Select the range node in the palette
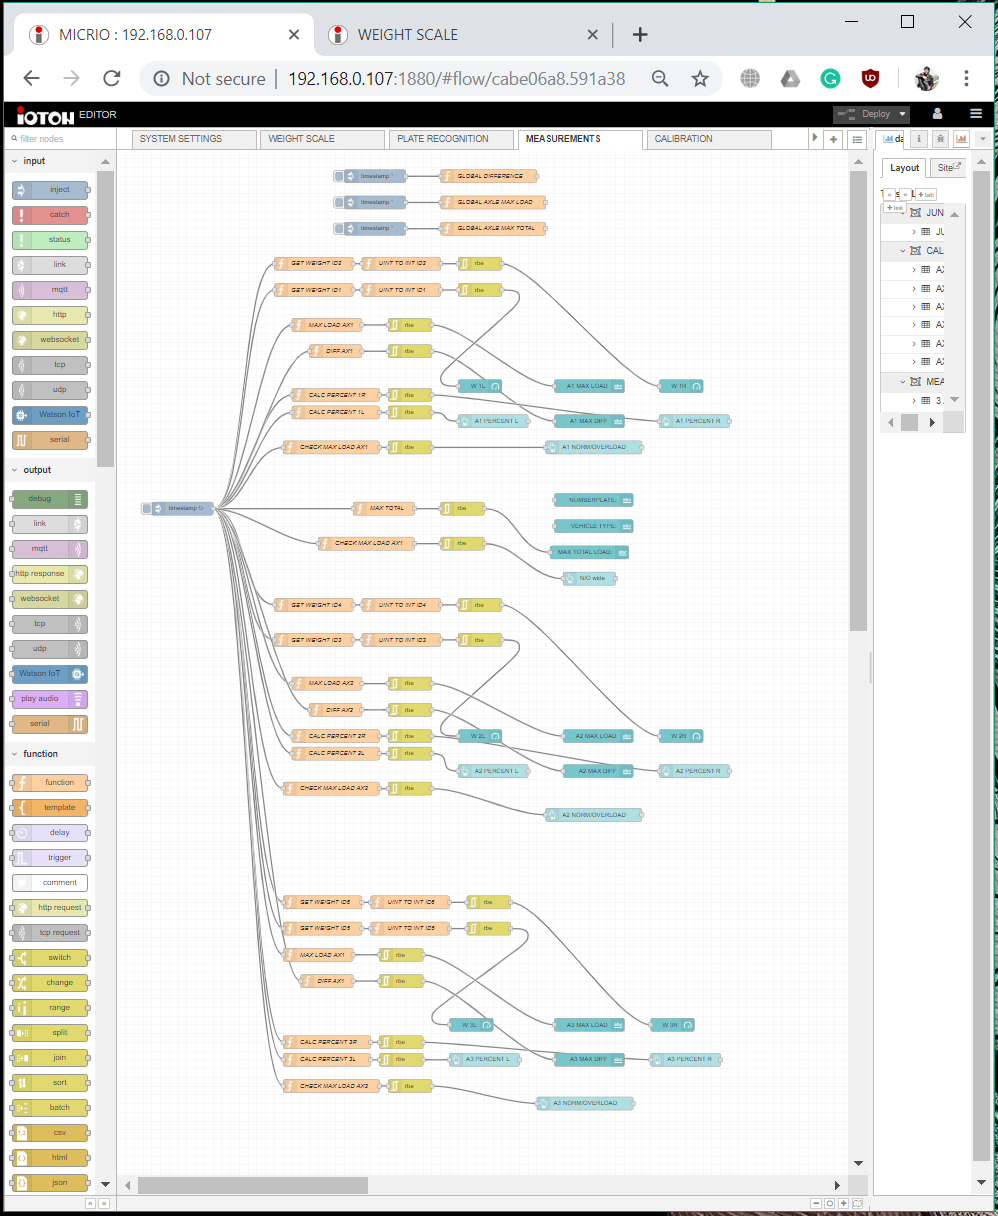This screenshot has height=1216, width=998. (x=50, y=1008)
